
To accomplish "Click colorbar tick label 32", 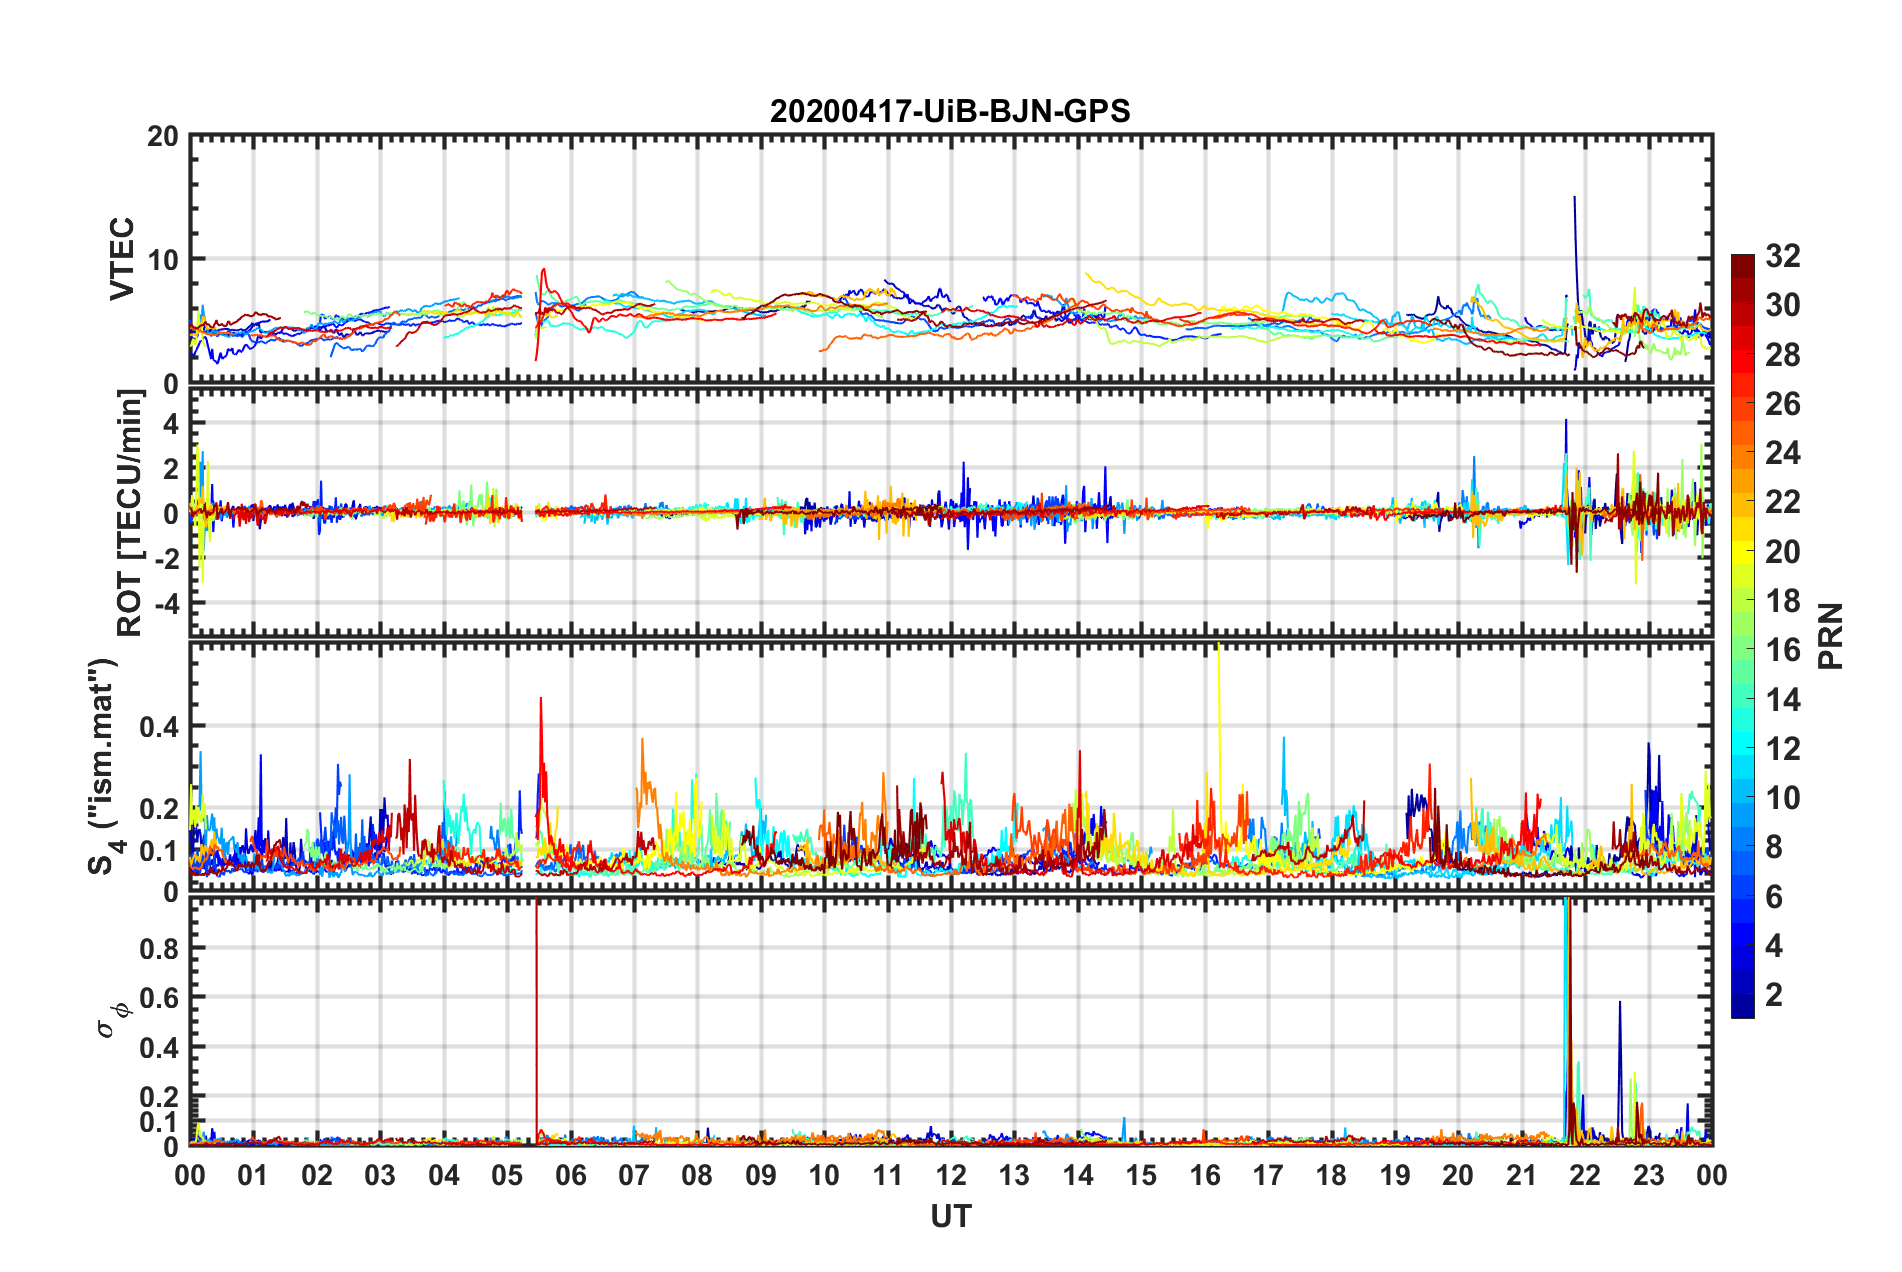I will click(1782, 256).
